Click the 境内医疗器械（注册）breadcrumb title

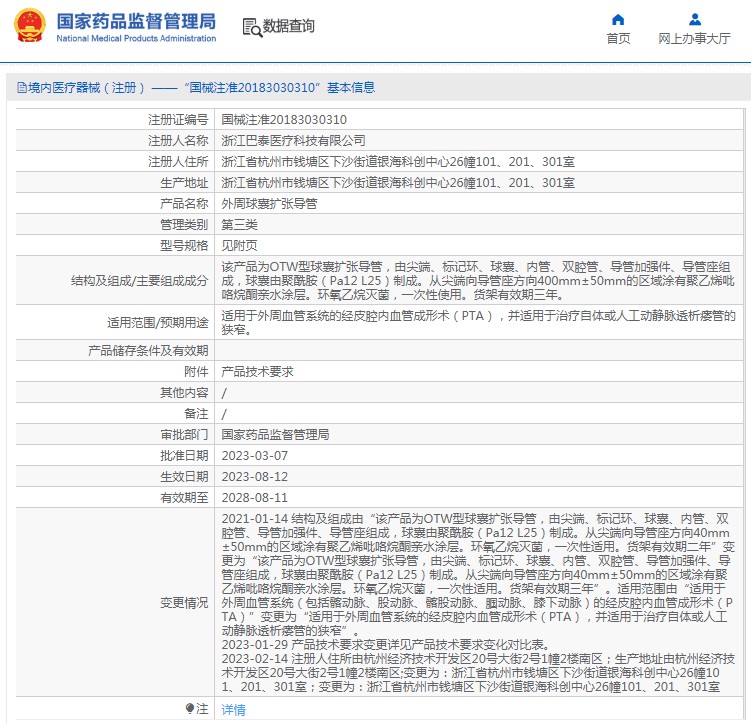point(86,88)
